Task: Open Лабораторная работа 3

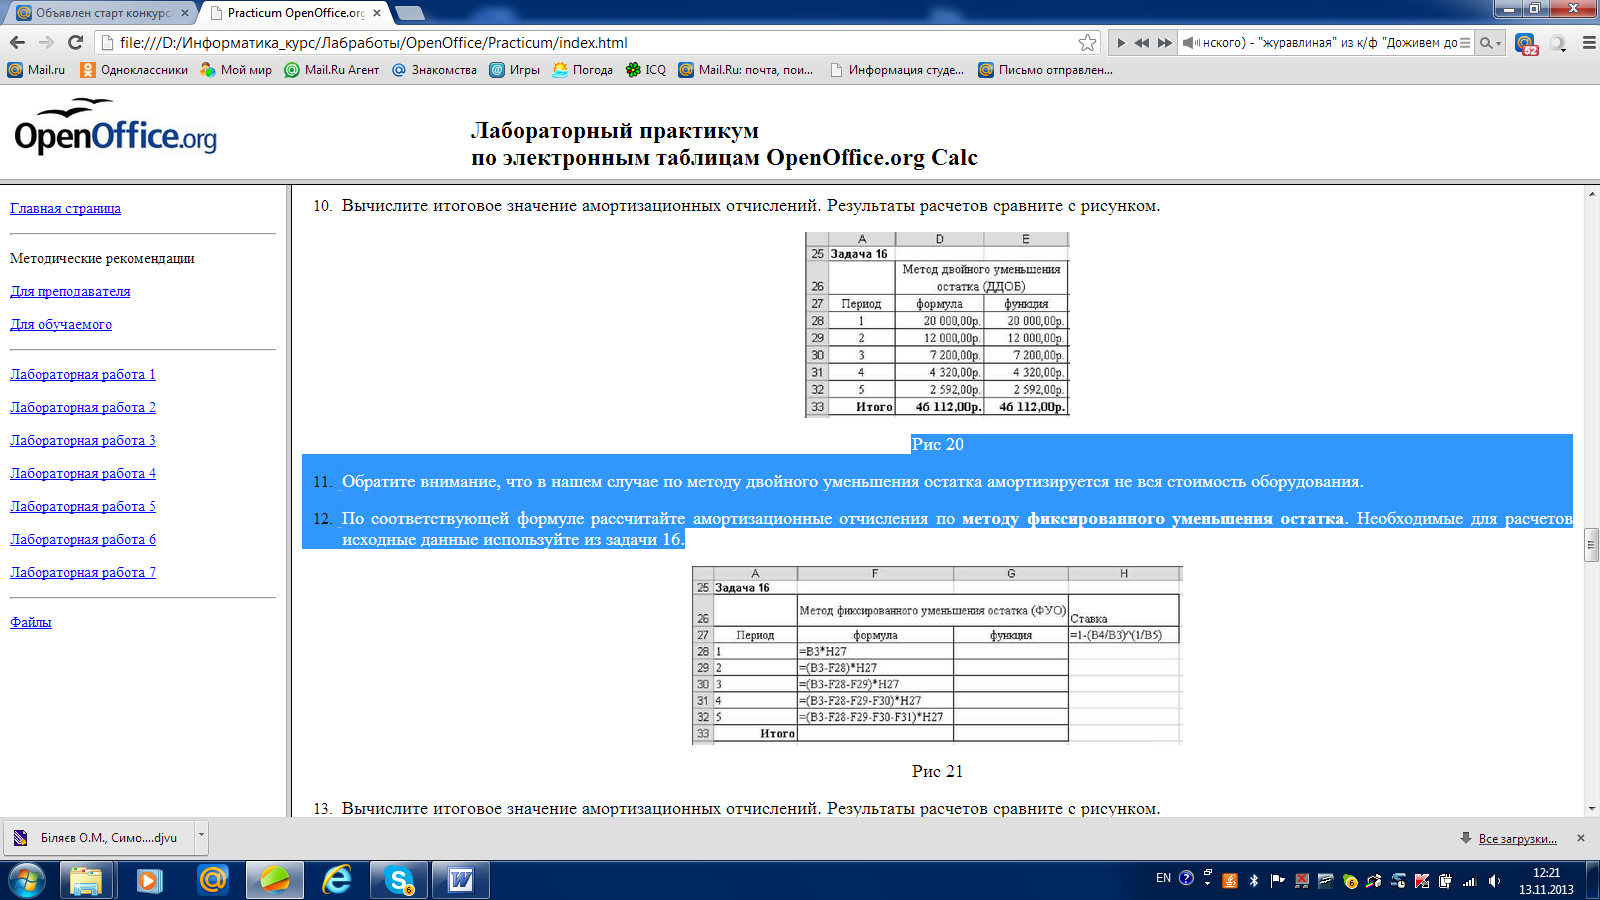Action: [x=83, y=440]
